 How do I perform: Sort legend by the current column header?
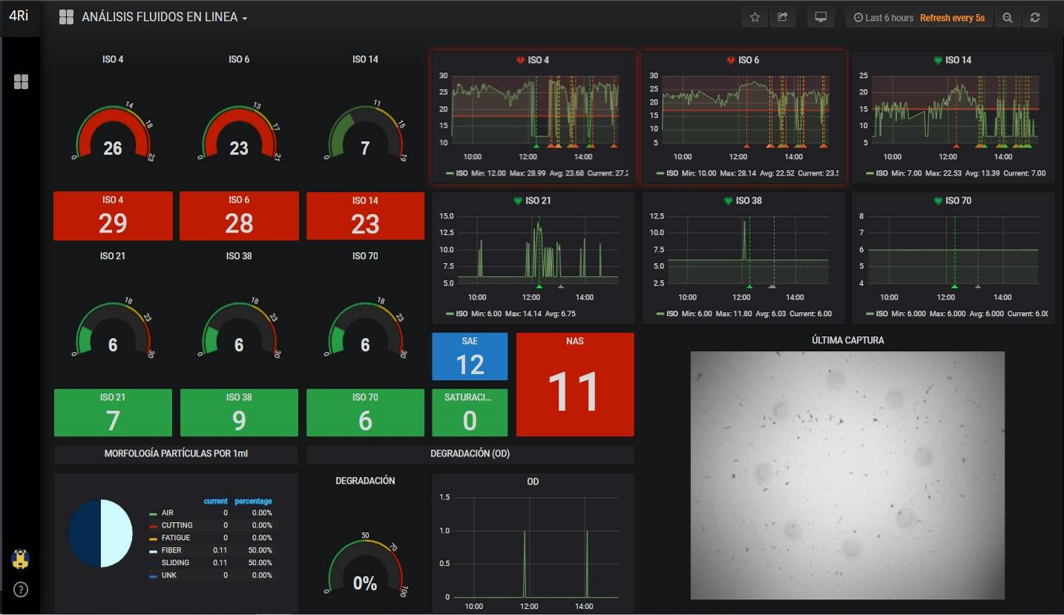(x=215, y=501)
